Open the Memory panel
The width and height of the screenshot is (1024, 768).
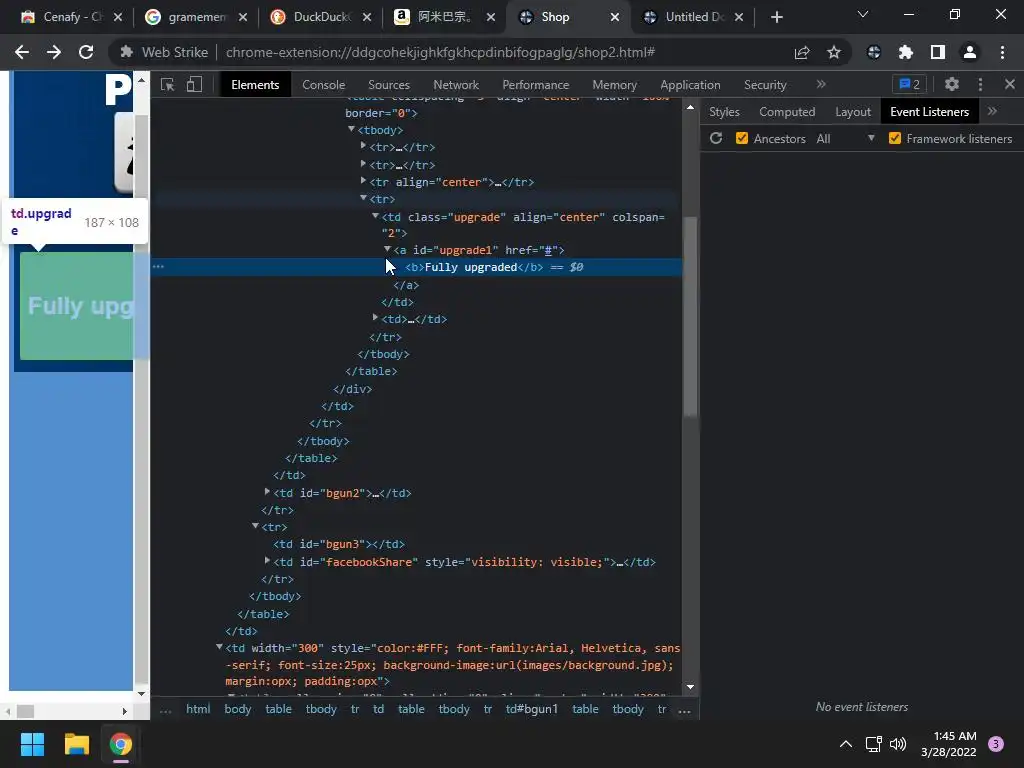615,85
